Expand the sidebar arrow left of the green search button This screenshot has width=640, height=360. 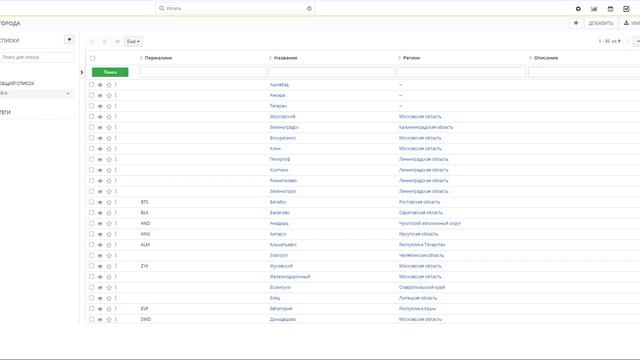[x=82, y=72]
